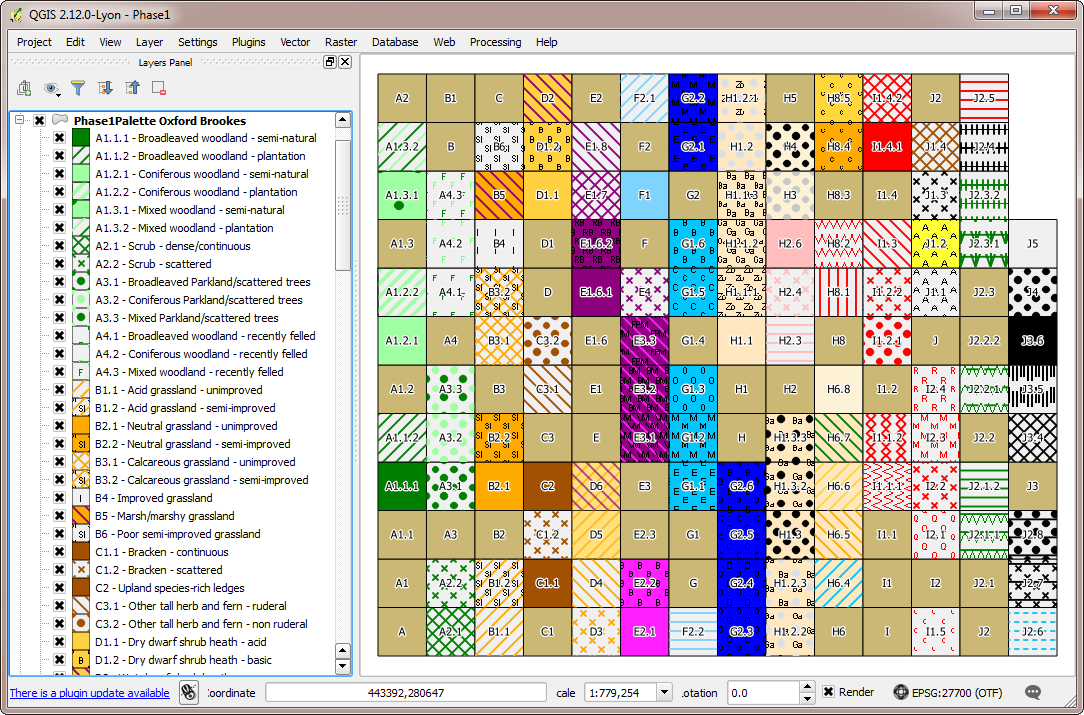Image resolution: width=1084 pixels, height=715 pixels.
Task: Click the plugin update available link
Action: (88, 692)
